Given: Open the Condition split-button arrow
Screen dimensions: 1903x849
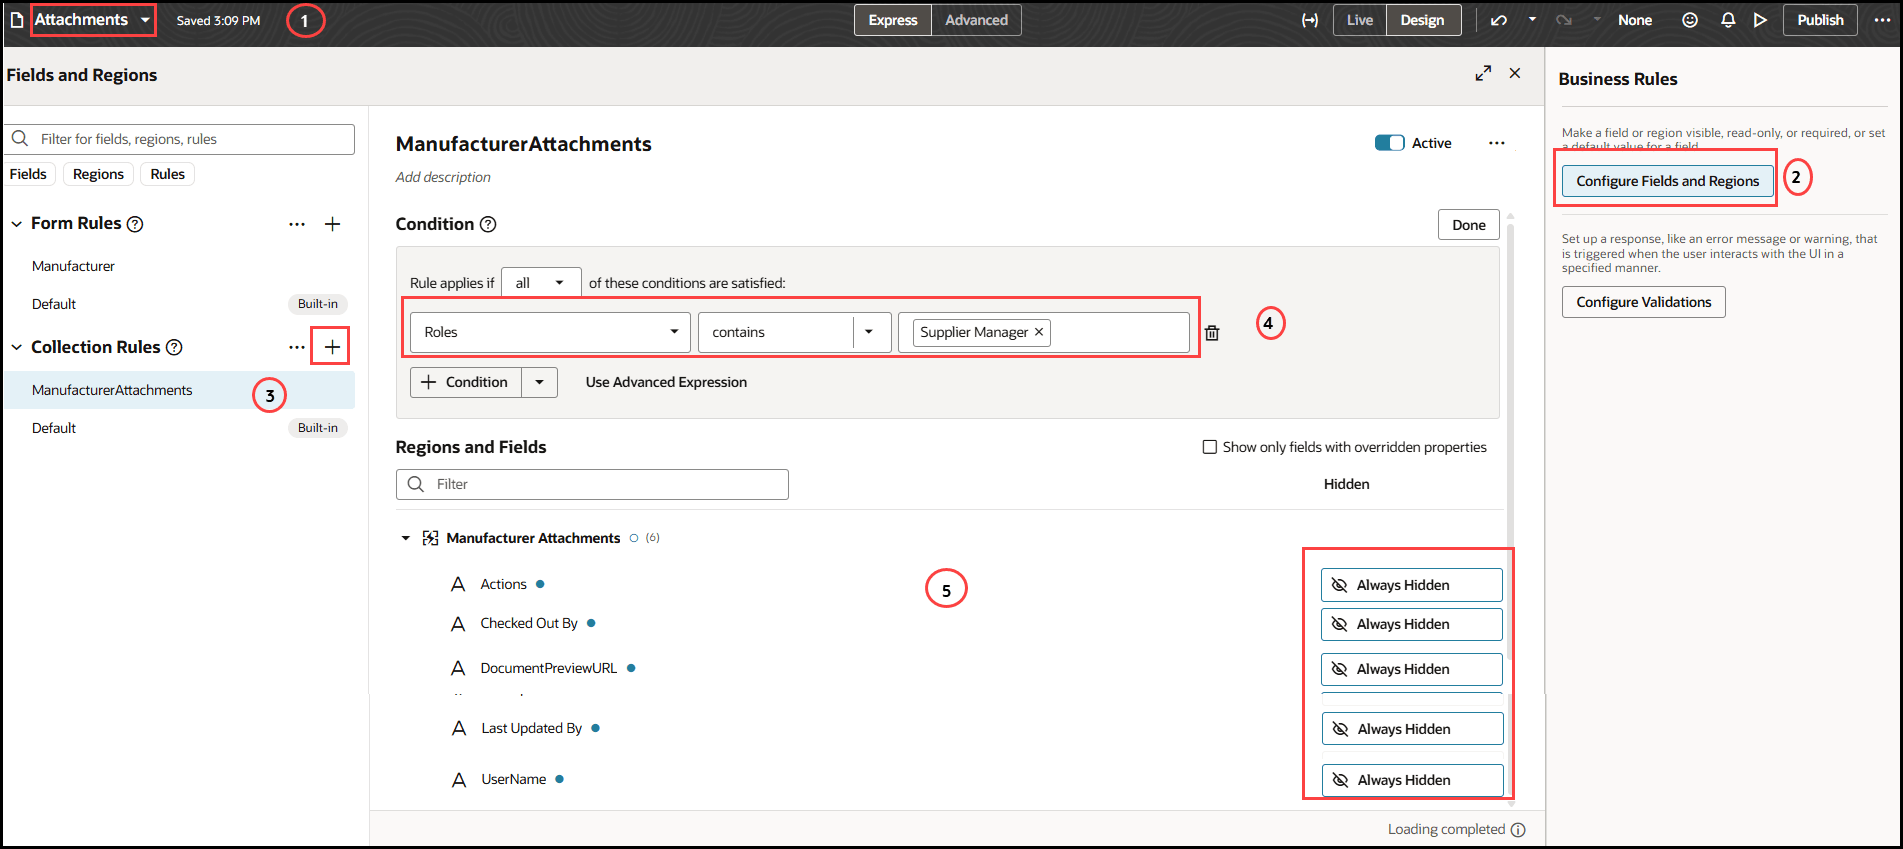Looking at the screenshot, I should (x=540, y=382).
